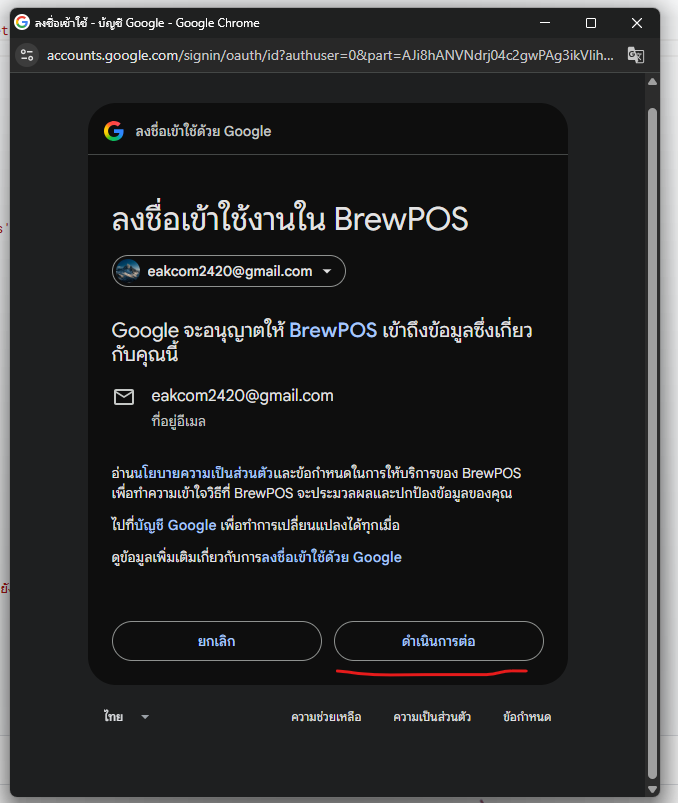Open the บัญชี Google account link
This screenshot has width=678, height=803.
pyautogui.click(x=175, y=525)
